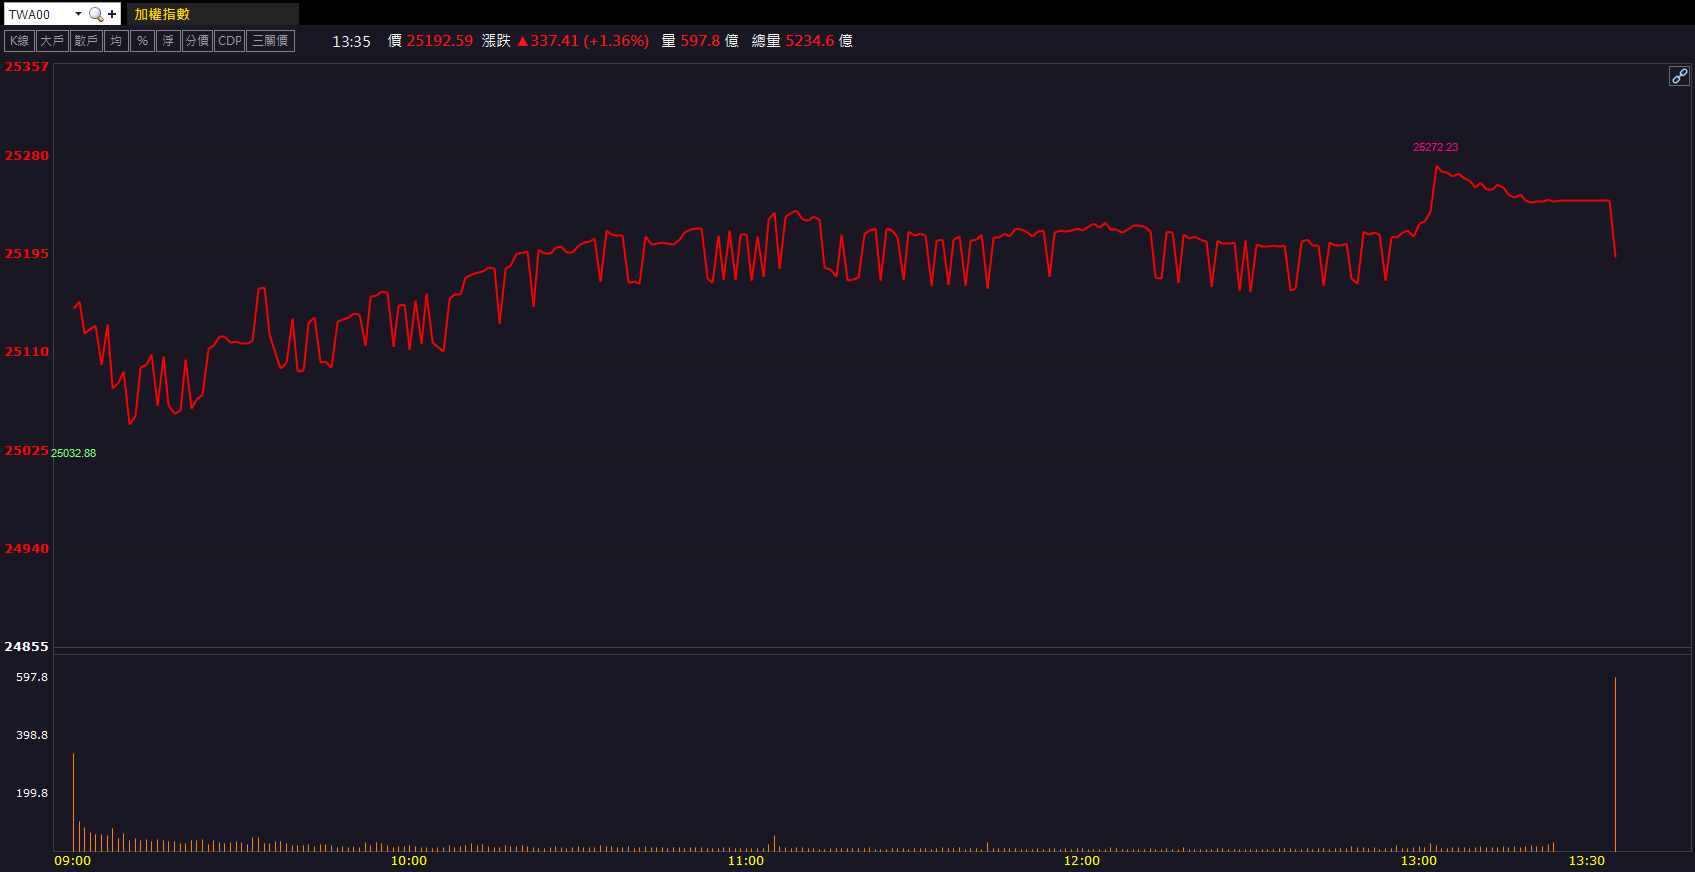
Task: Click the 11:00 time axis marker
Action: tap(745, 860)
